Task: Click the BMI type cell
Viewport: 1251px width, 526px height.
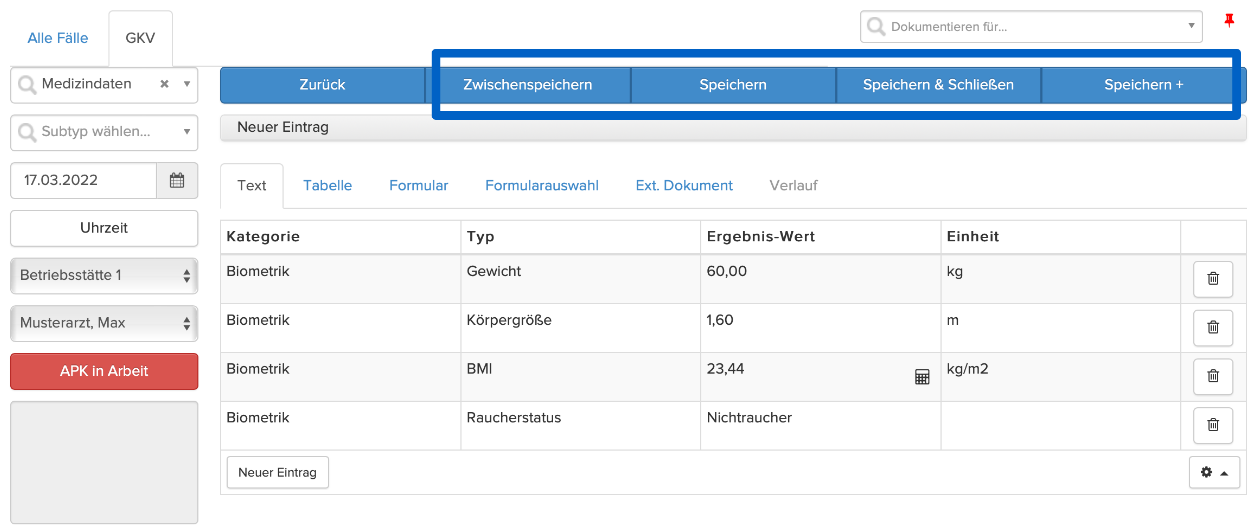Action: pos(581,377)
